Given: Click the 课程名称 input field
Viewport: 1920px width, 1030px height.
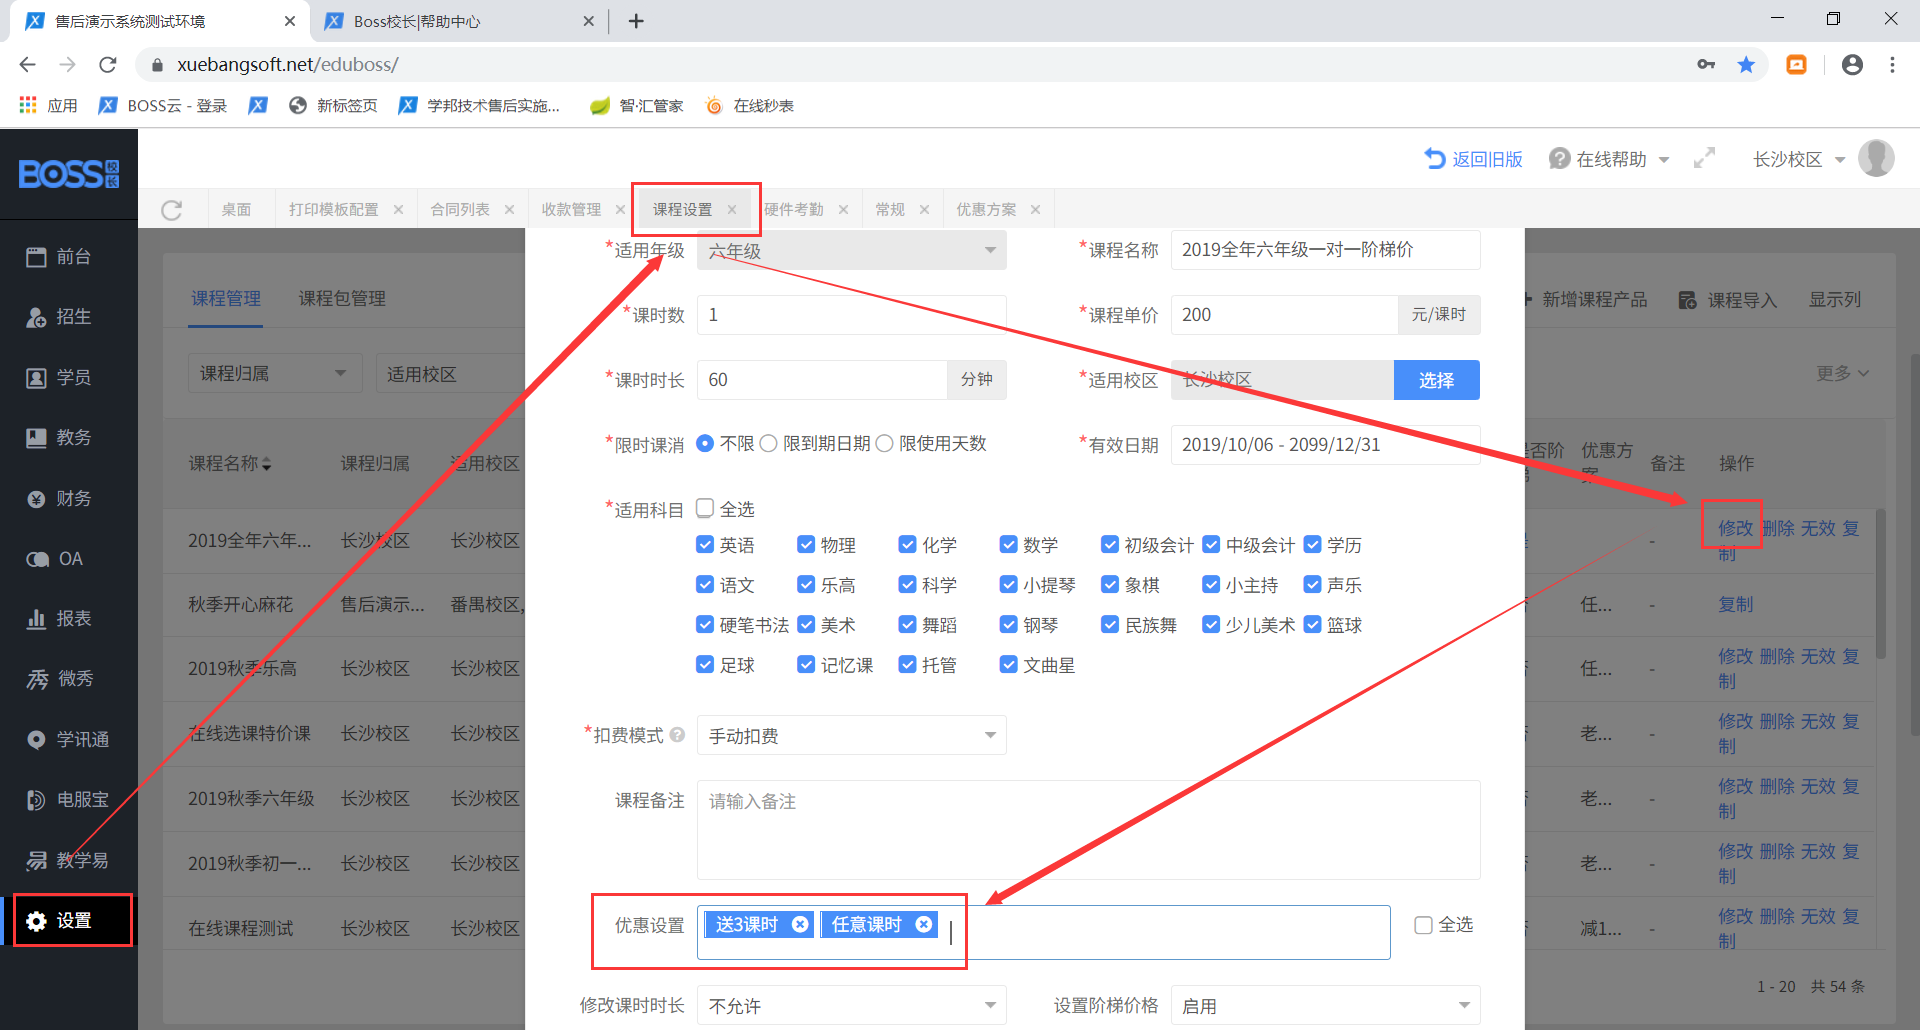Looking at the screenshot, I should (x=1325, y=250).
